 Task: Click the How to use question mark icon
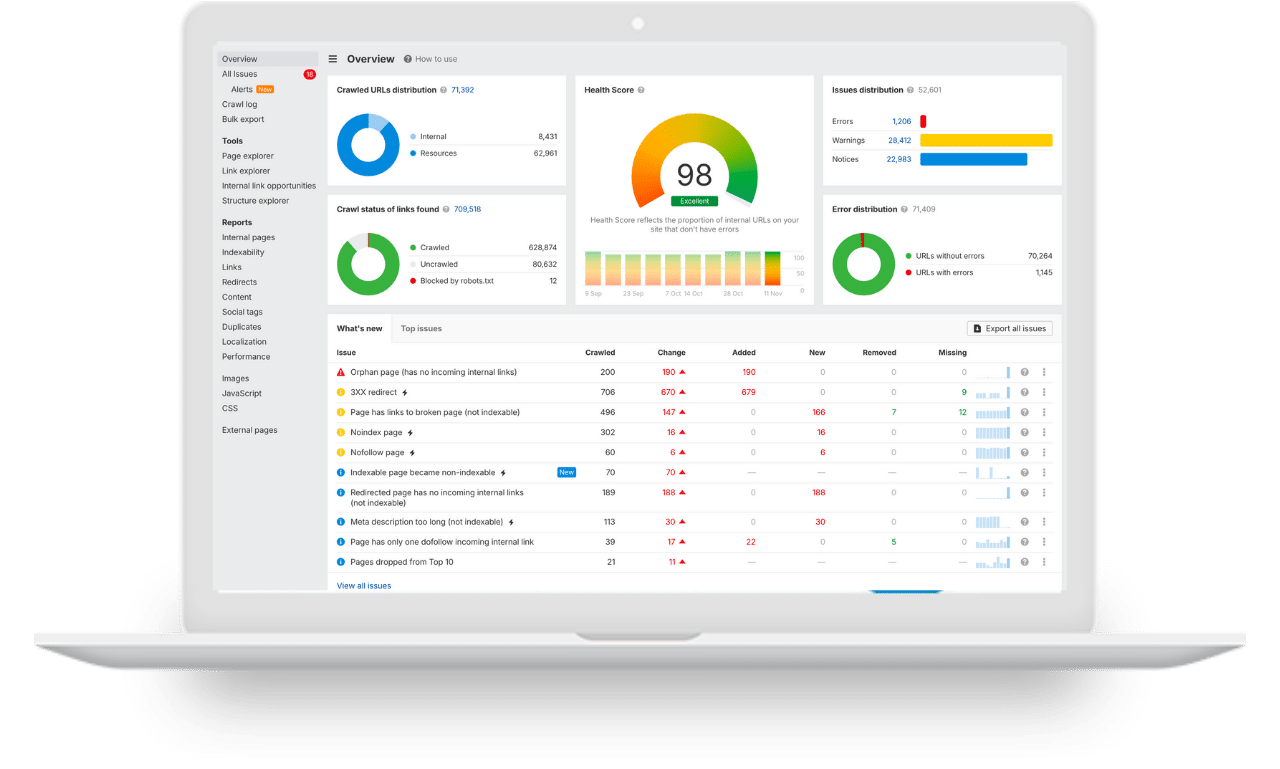pos(406,59)
